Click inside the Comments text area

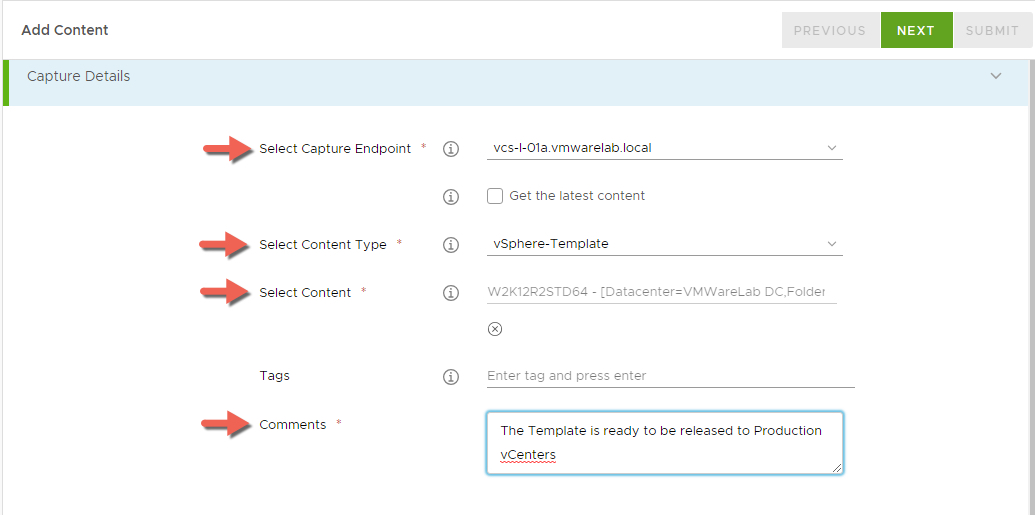tap(664, 442)
